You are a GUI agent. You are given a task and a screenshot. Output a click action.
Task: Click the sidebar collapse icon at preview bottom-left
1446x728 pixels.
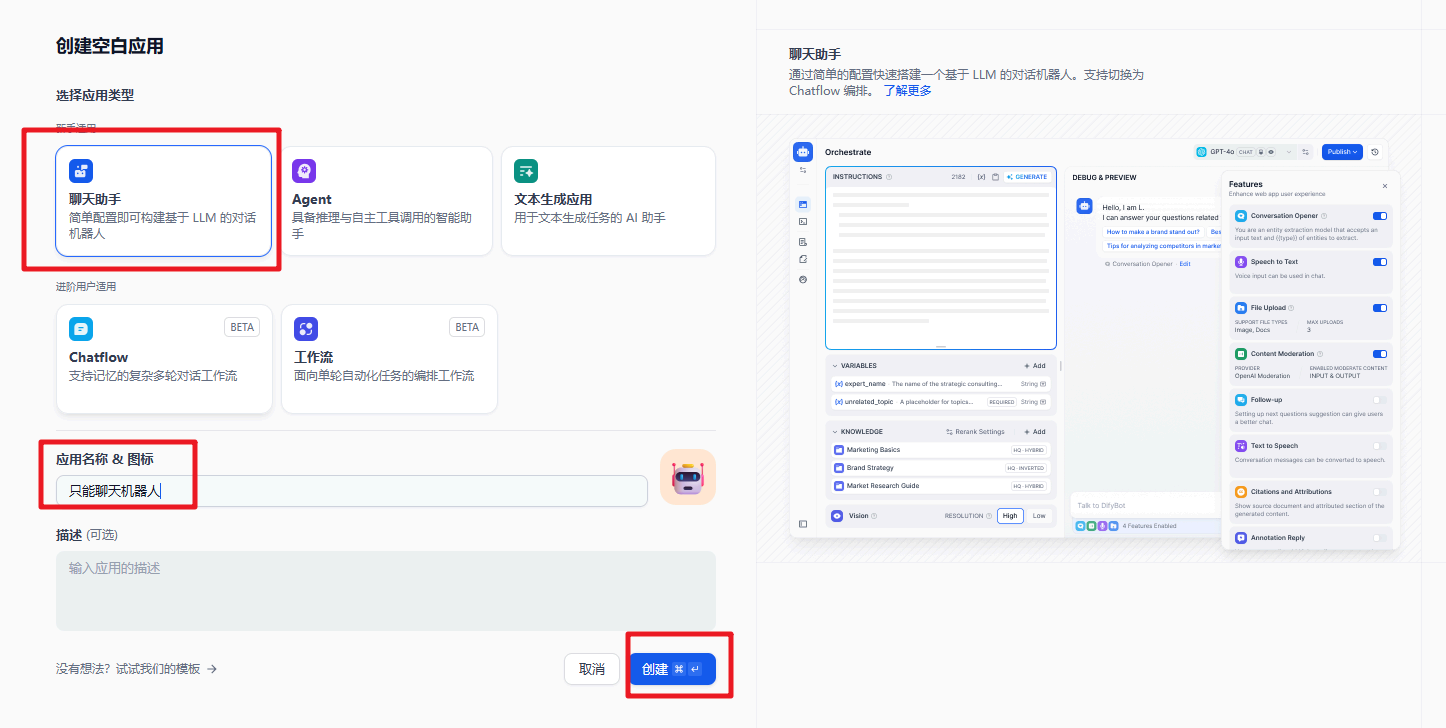(x=803, y=524)
